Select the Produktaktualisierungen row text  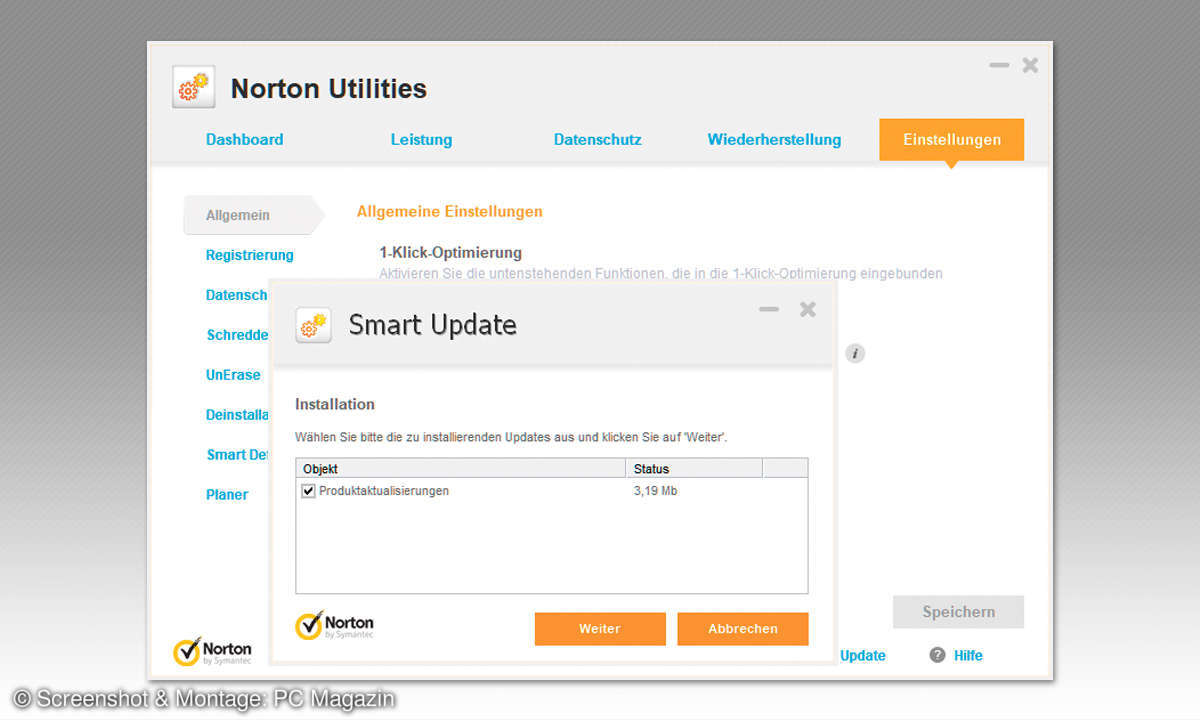(384, 491)
